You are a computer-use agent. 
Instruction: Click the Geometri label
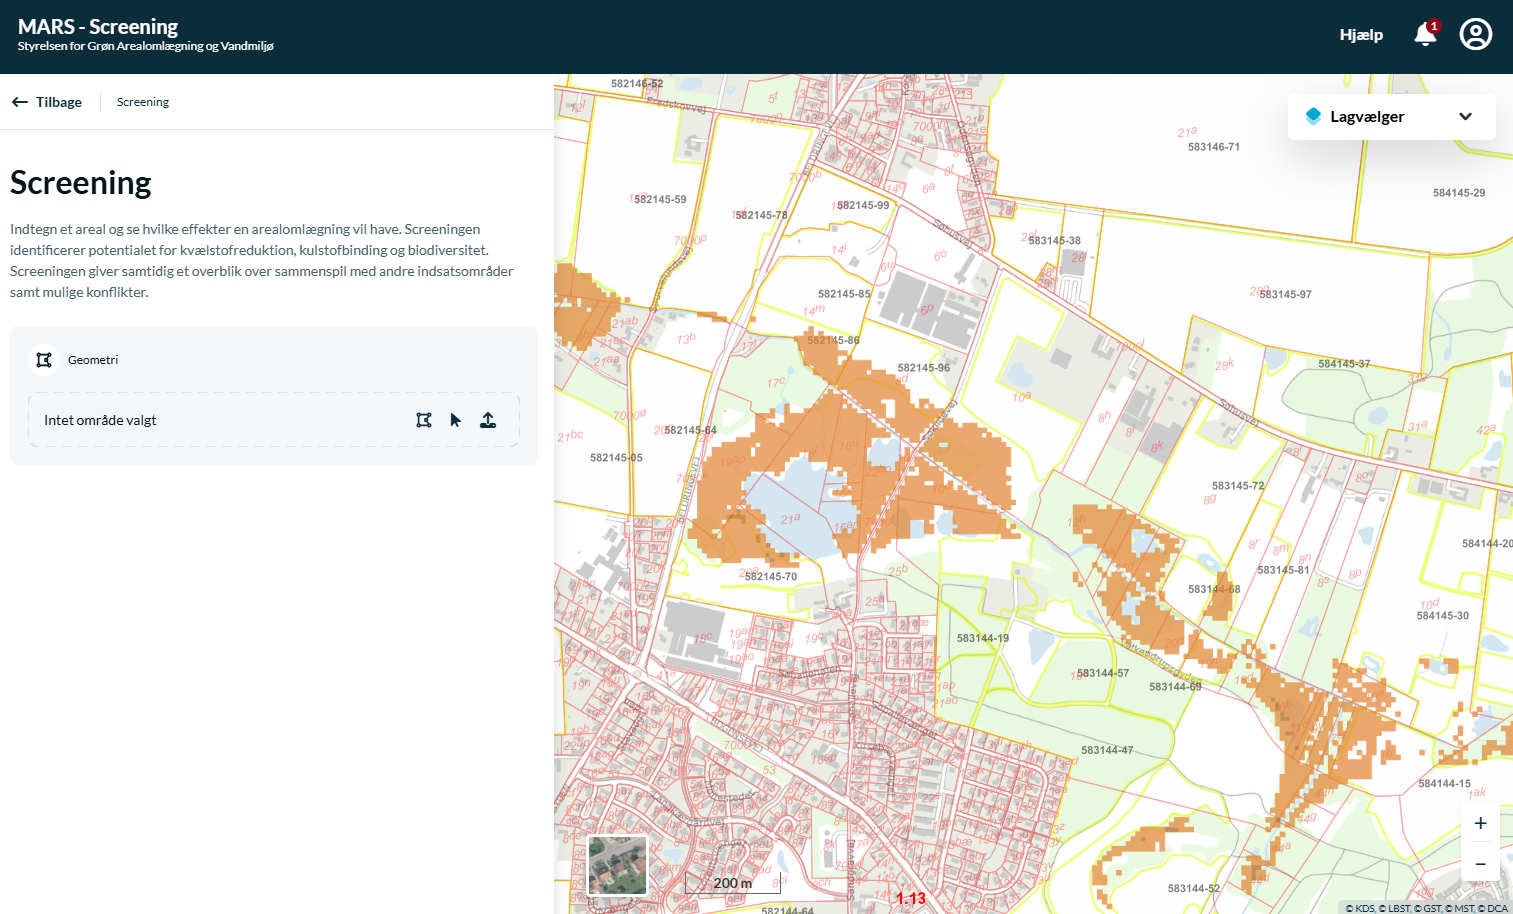tap(93, 360)
